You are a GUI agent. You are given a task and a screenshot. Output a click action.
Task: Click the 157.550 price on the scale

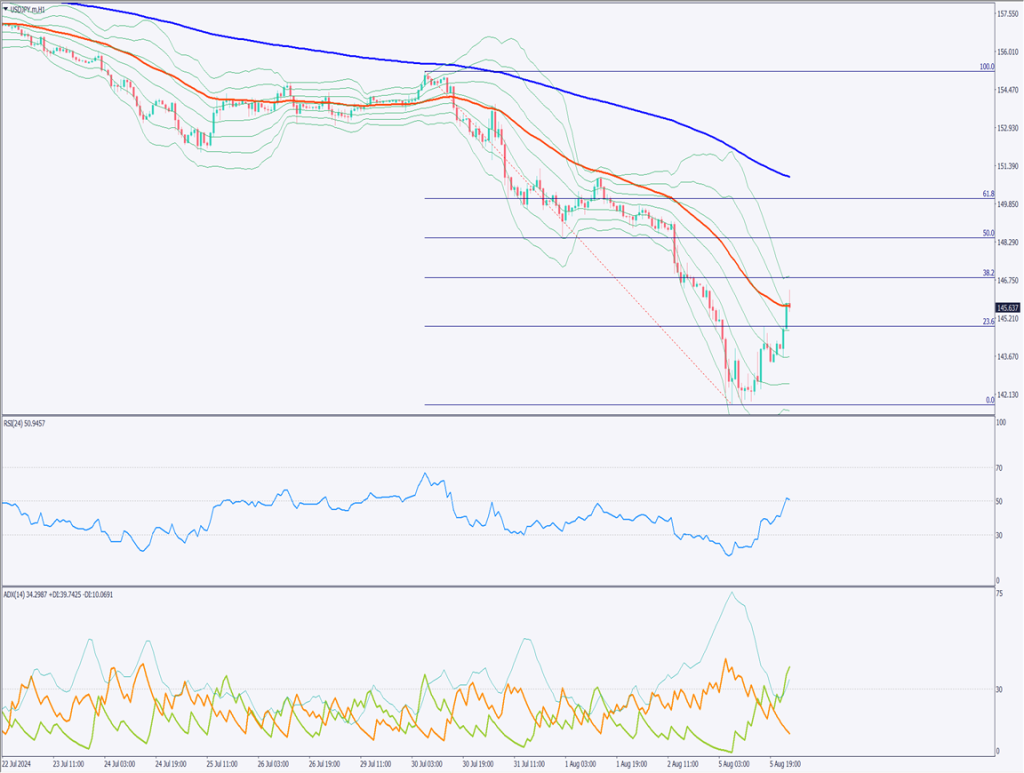point(1007,14)
